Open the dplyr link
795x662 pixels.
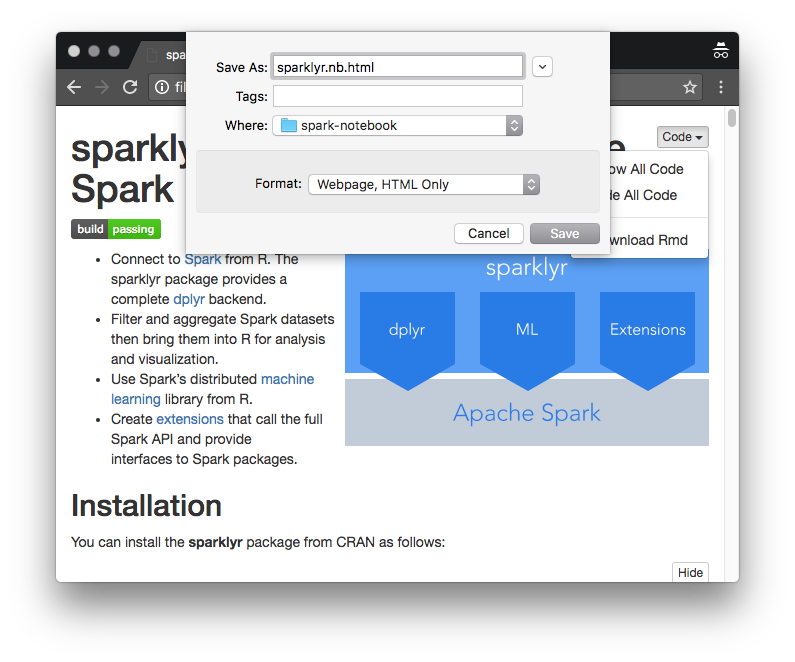pos(189,299)
